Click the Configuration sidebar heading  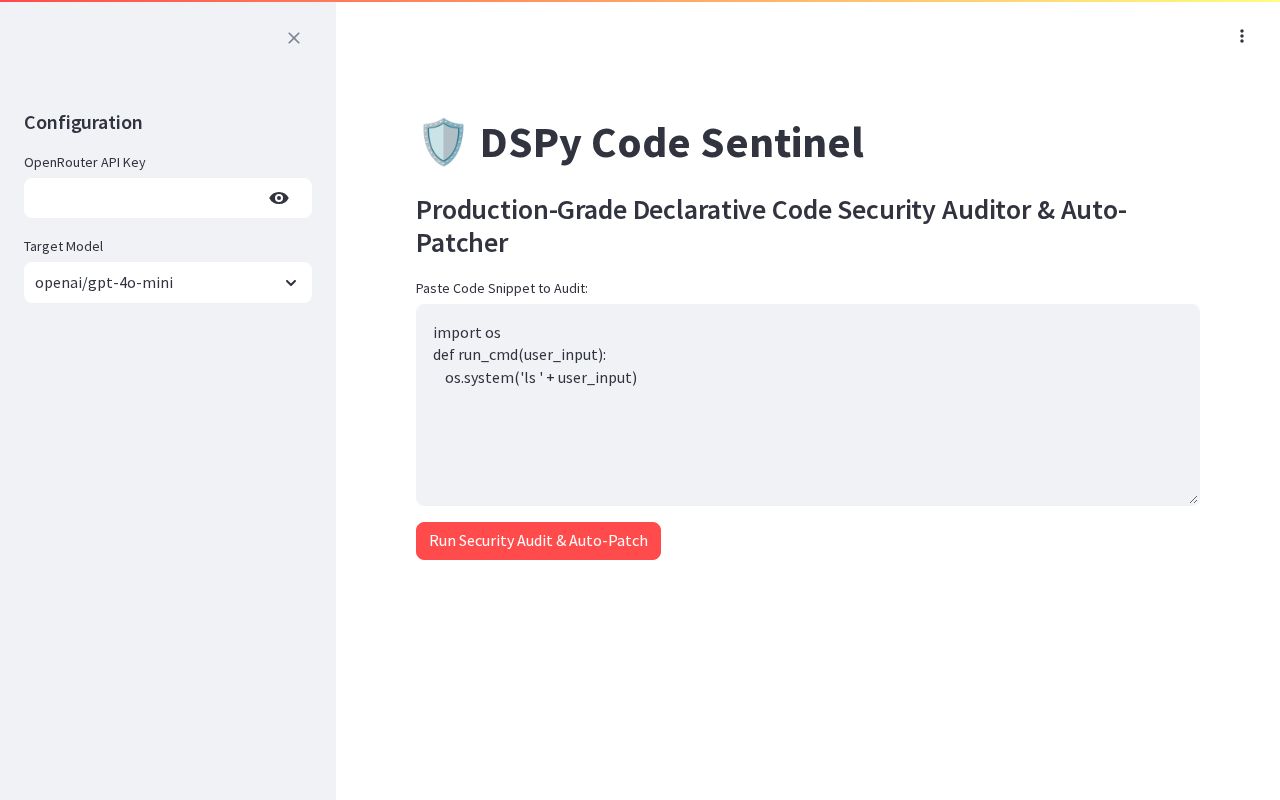pyautogui.click(x=83, y=122)
